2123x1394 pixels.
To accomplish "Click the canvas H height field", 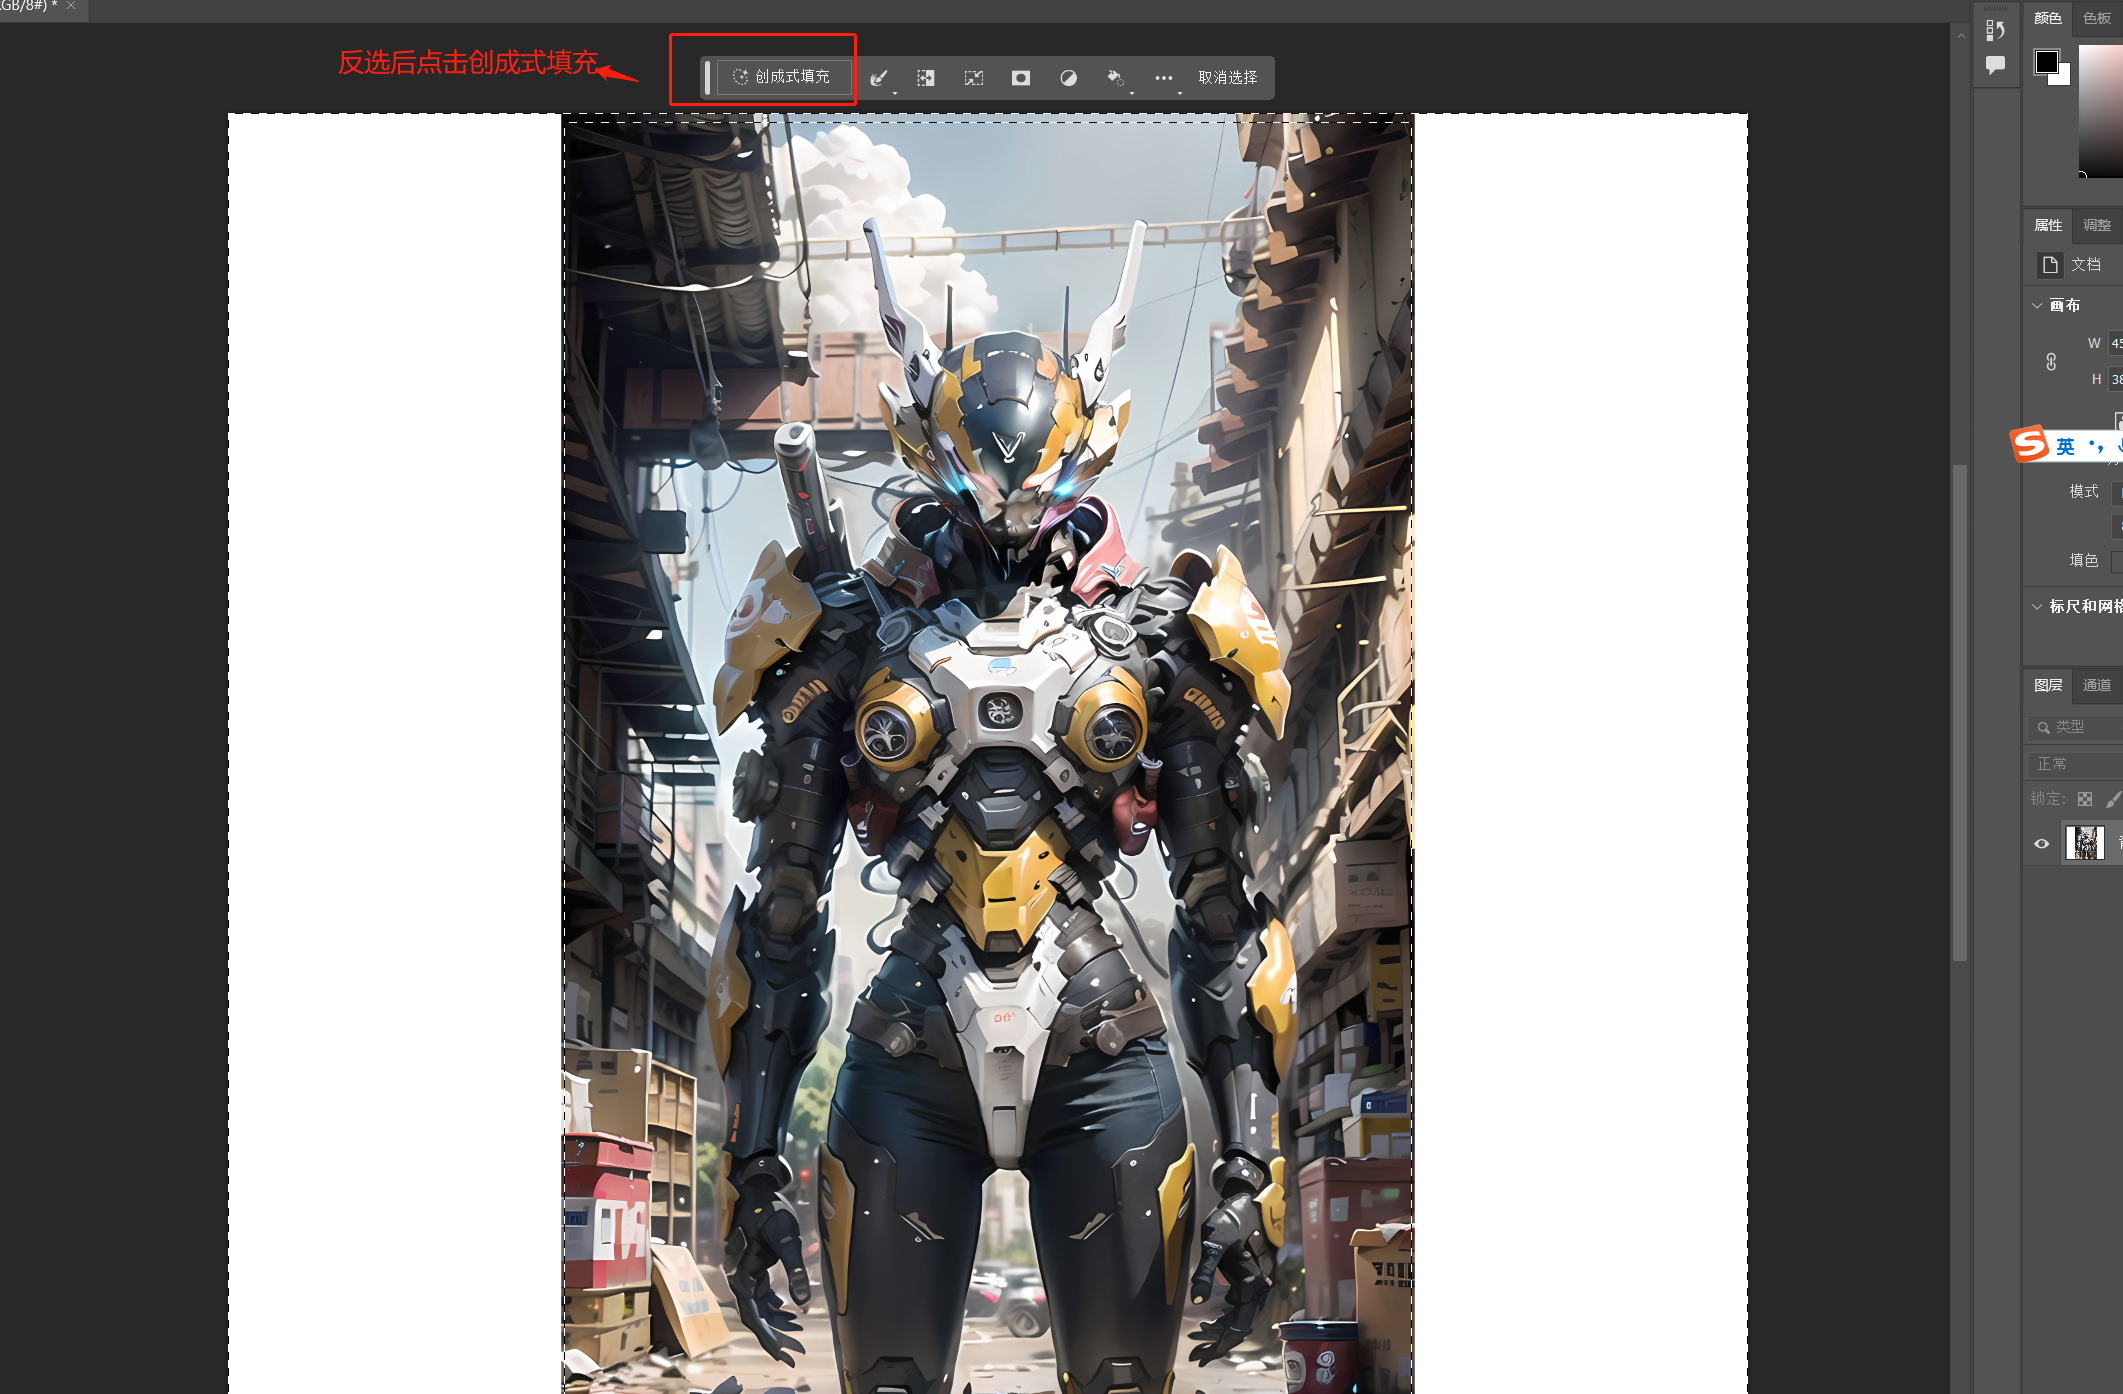I will coord(2116,379).
